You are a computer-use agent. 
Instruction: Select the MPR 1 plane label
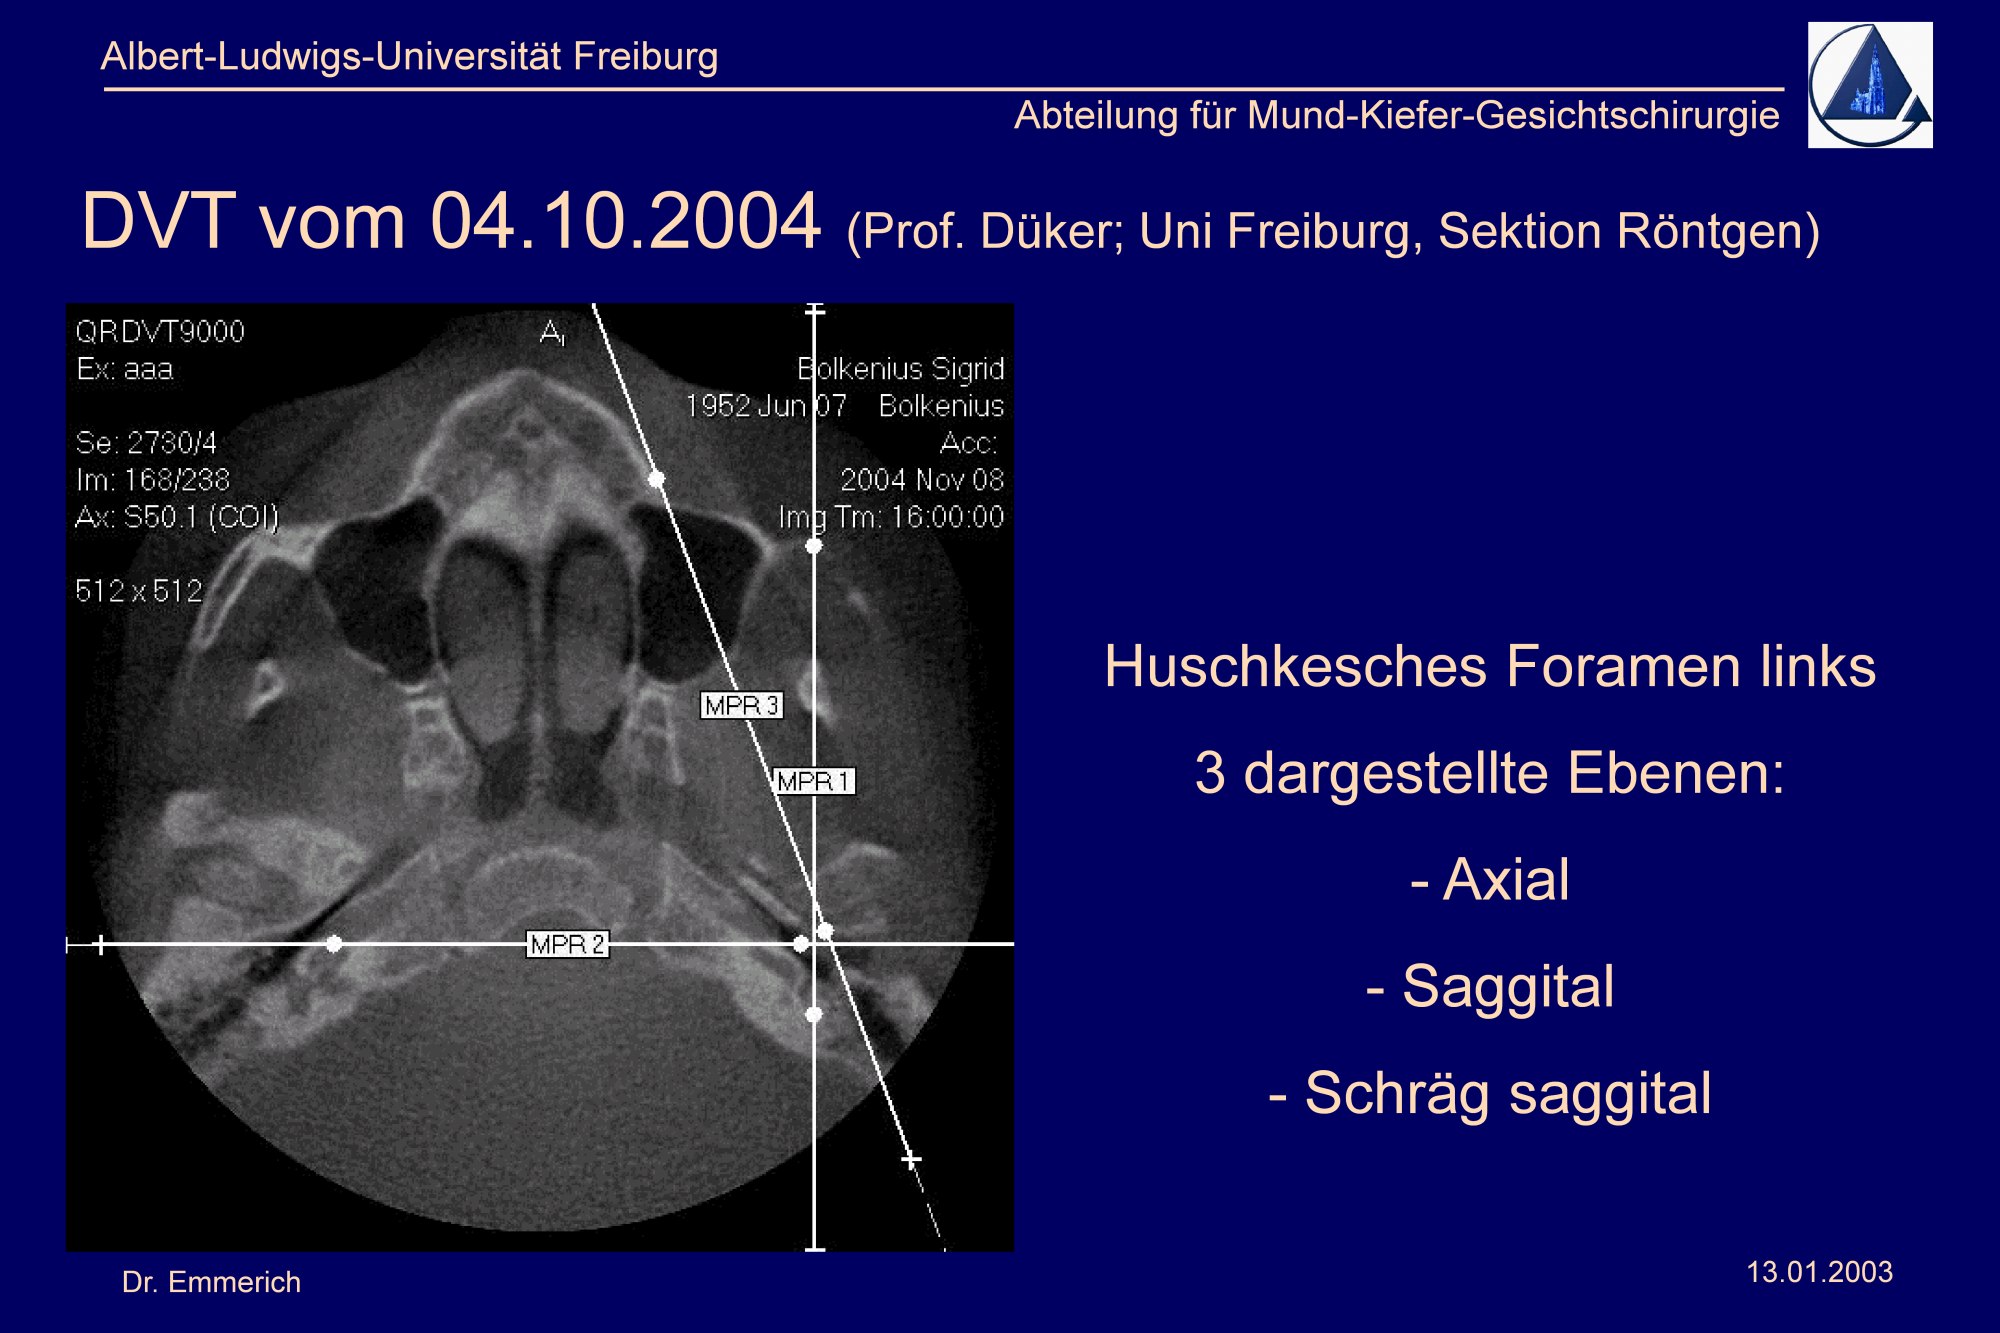coord(814,781)
